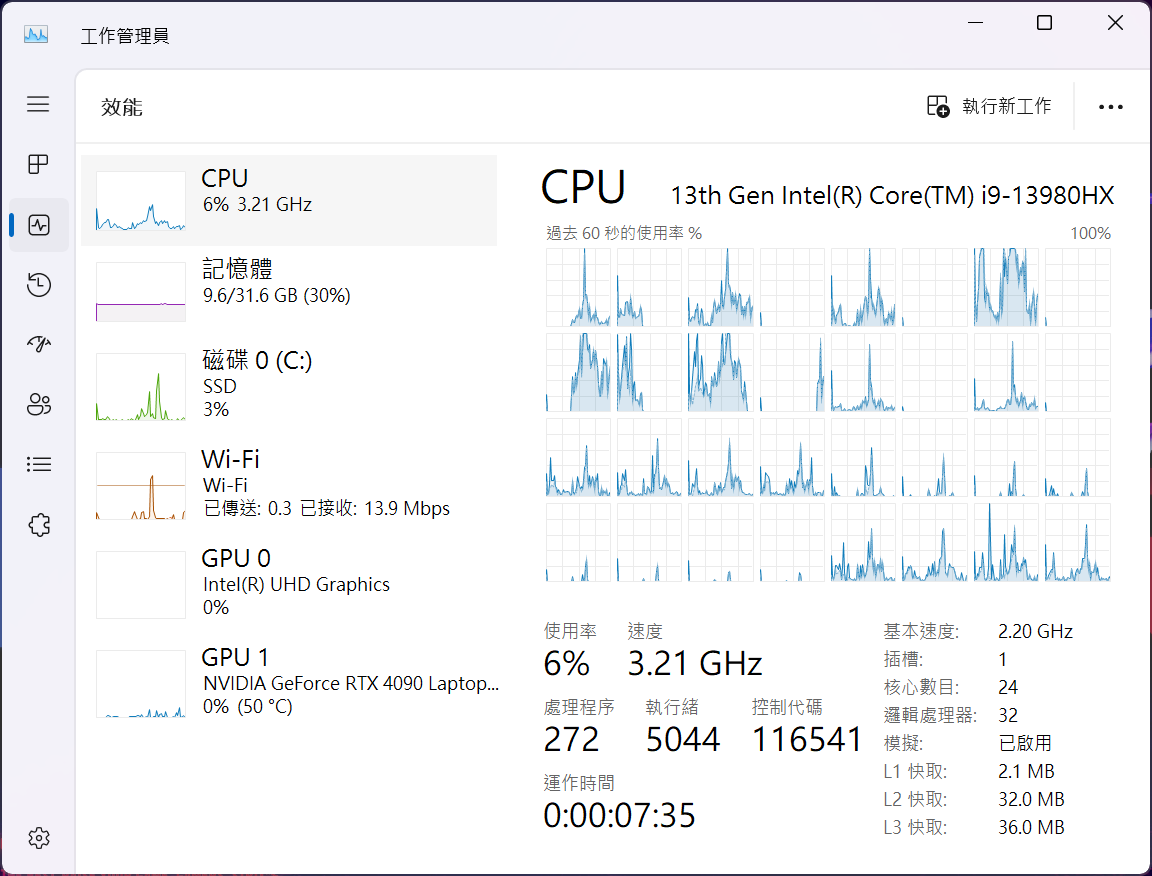This screenshot has width=1152, height=876.
Task: Select GPU 0 Intel UHD Graphics
Action: [x=288, y=583]
